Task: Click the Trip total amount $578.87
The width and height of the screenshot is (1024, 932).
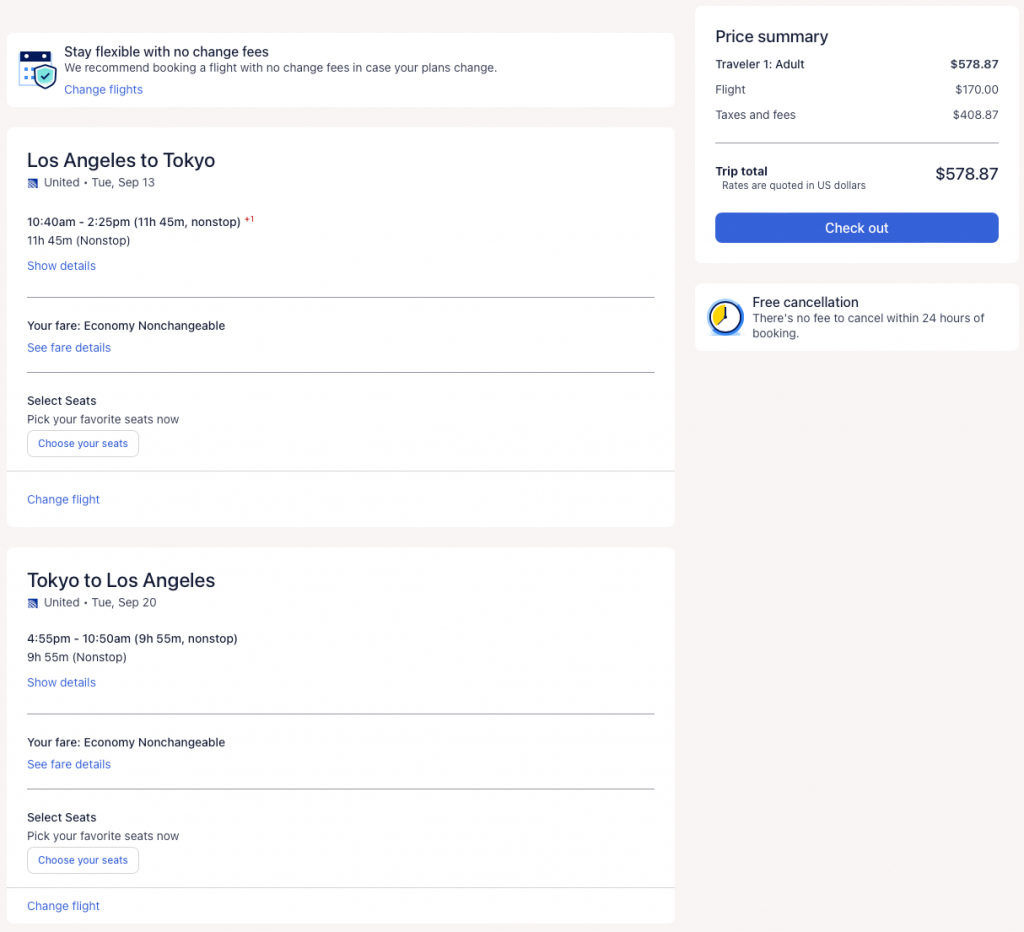Action: click(966, 174)
